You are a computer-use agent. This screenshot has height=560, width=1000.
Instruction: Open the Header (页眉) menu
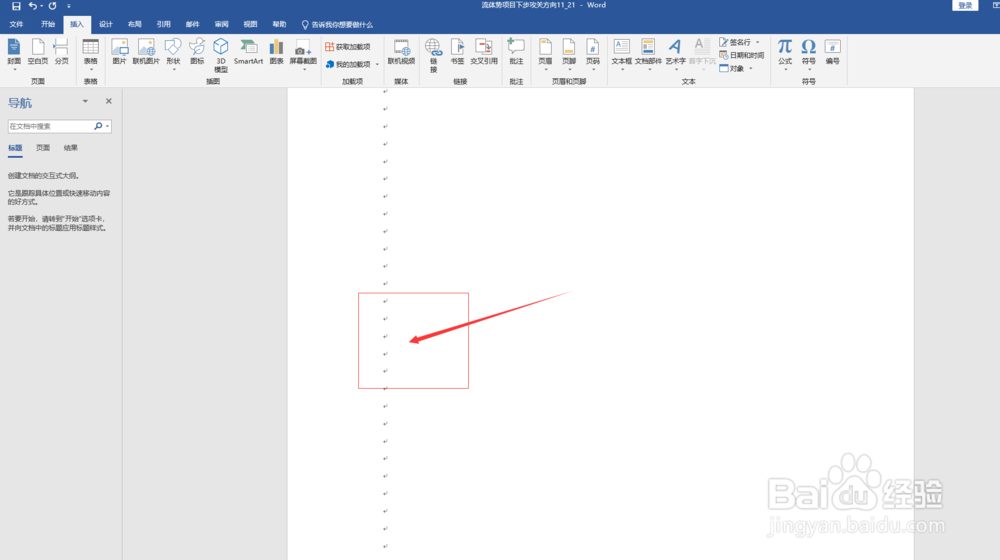coord(545,54)
